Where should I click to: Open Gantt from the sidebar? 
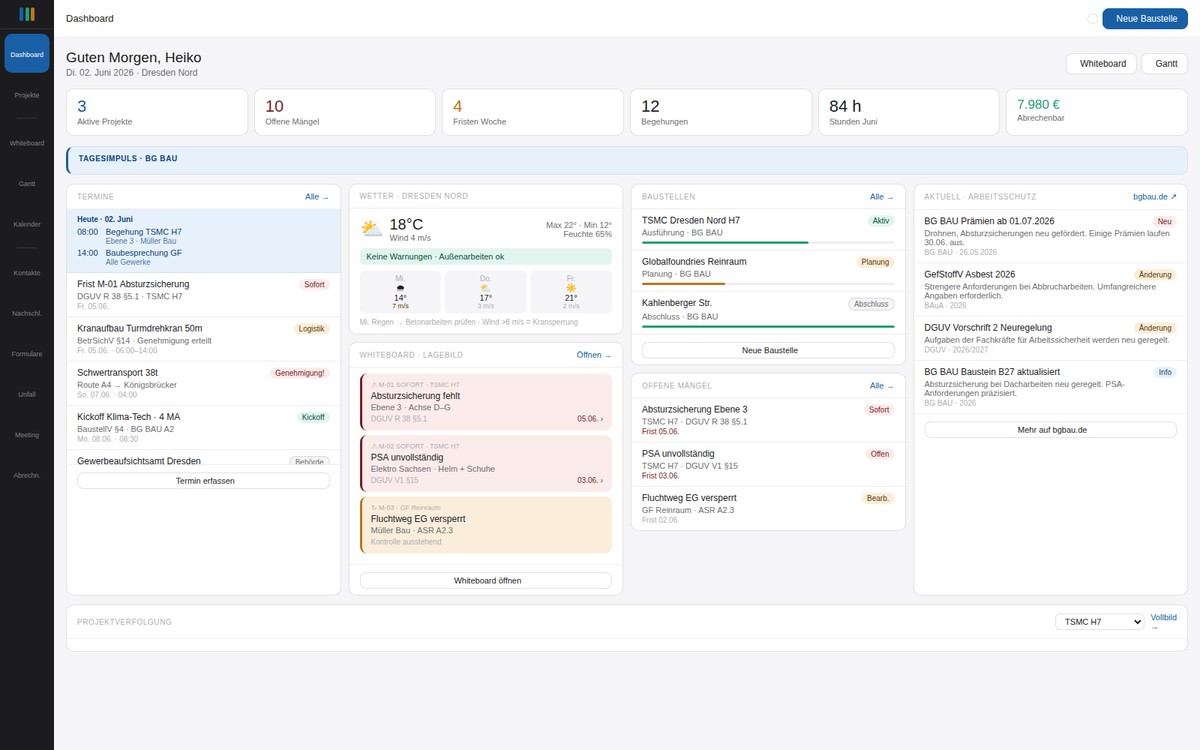tap(27, 184)
